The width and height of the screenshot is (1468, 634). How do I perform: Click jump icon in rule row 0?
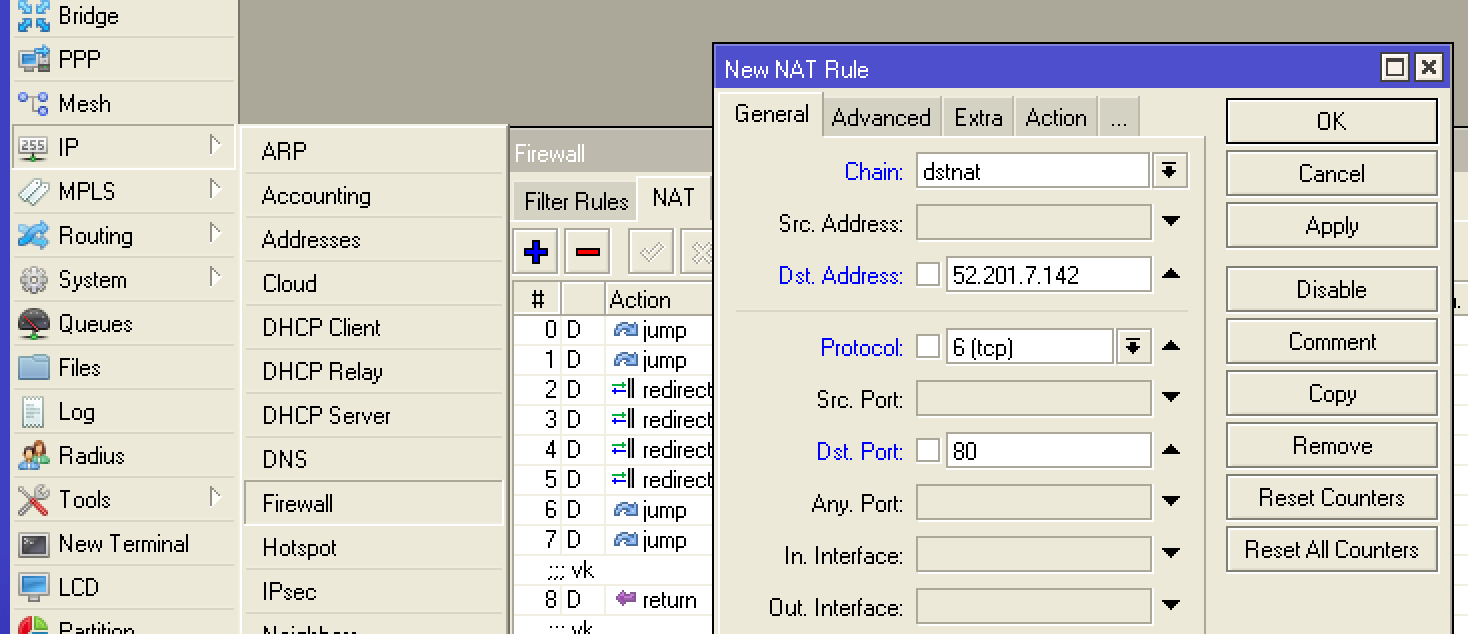tap(626, 330)
